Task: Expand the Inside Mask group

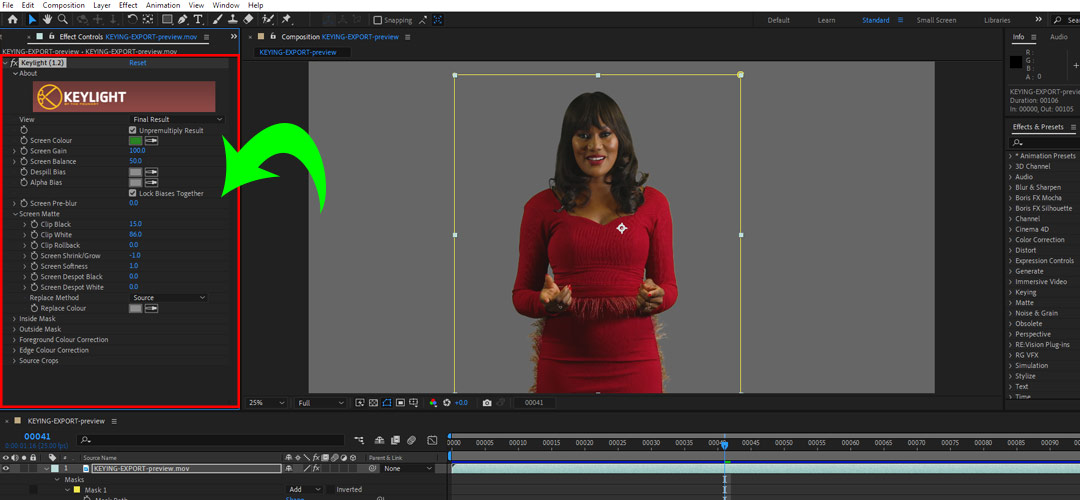Action: [x=15, y=319]
